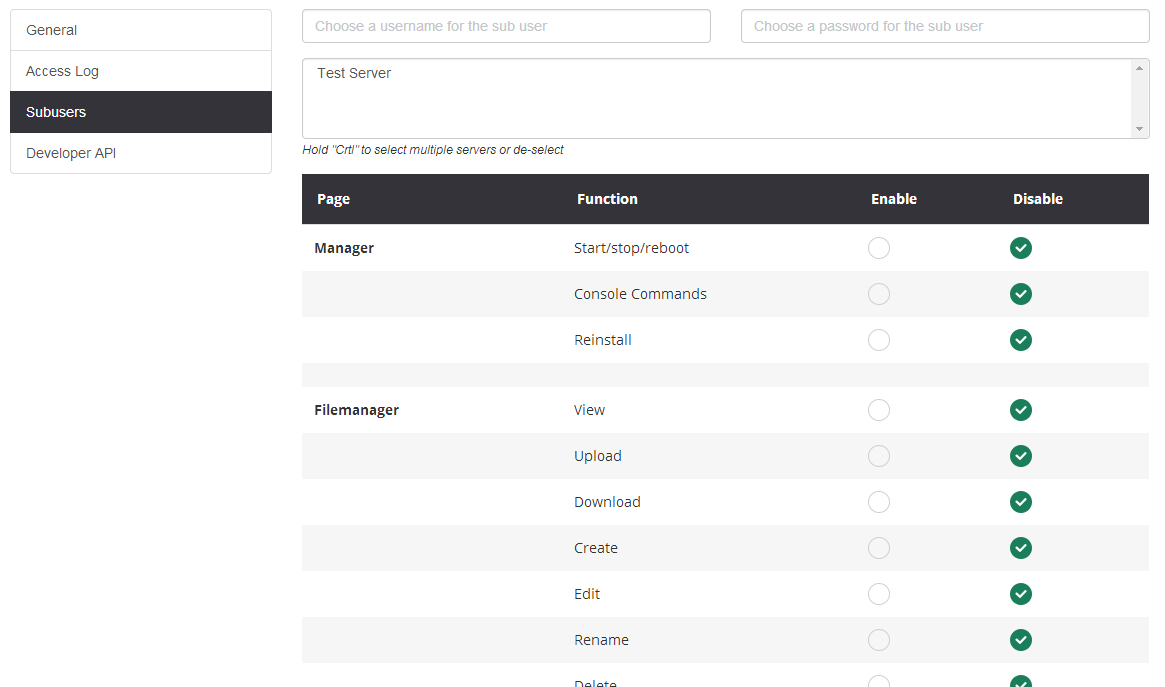Enable the Reinstall permission

(x=879, y=340)
